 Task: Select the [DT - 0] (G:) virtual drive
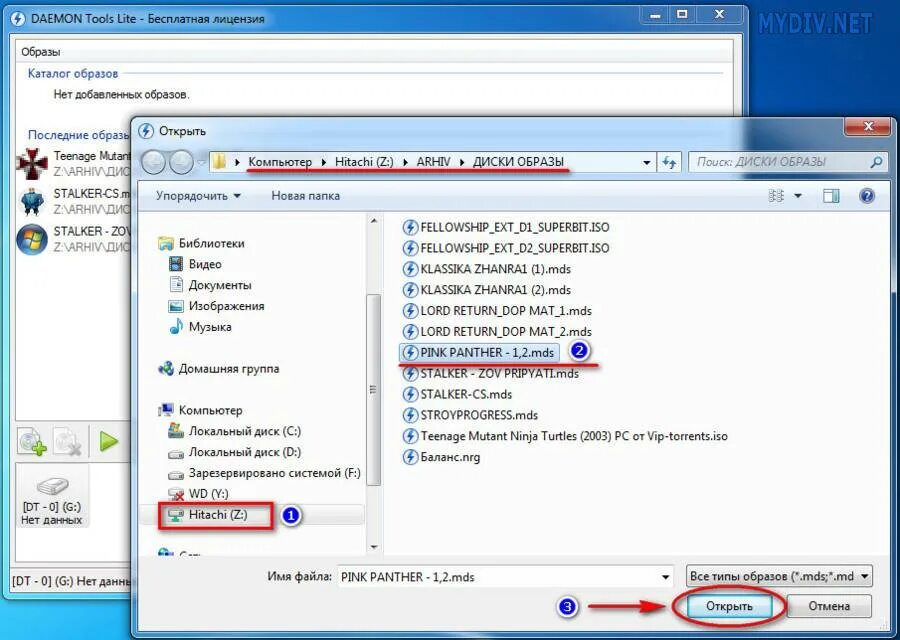[52, 496]
